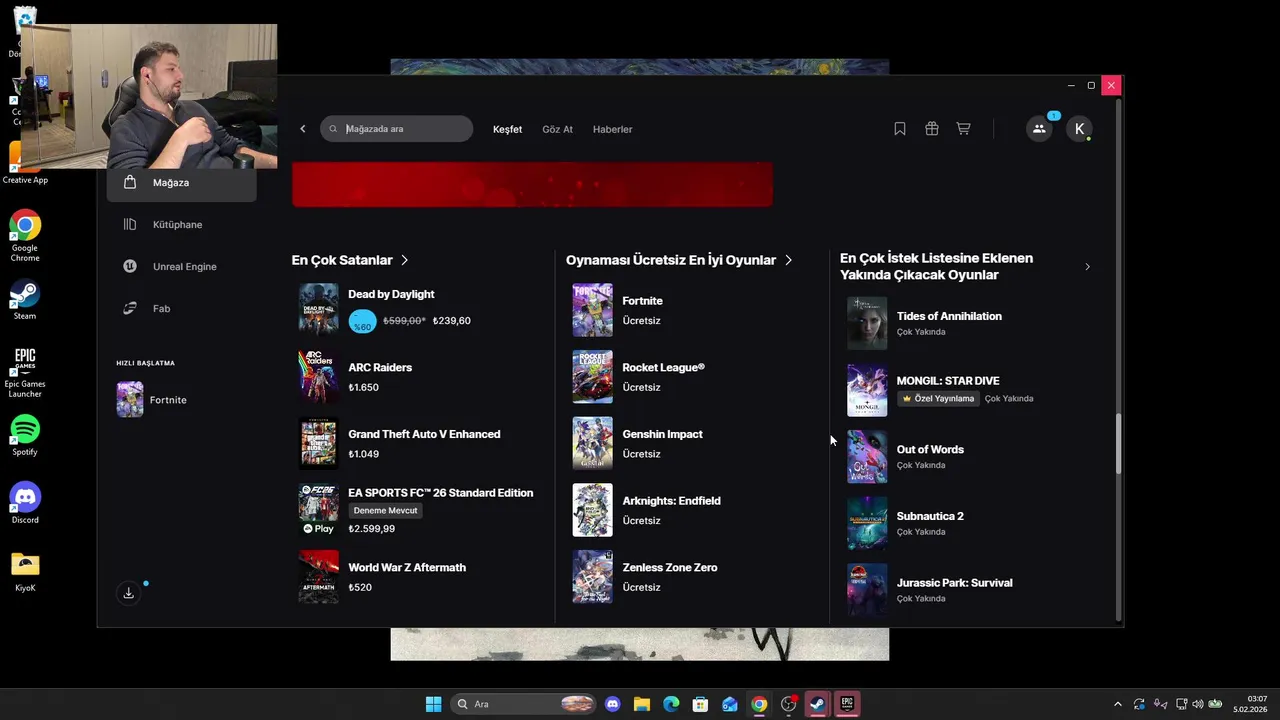Click the Mağazada ara search field

click(x=397, y=129)
